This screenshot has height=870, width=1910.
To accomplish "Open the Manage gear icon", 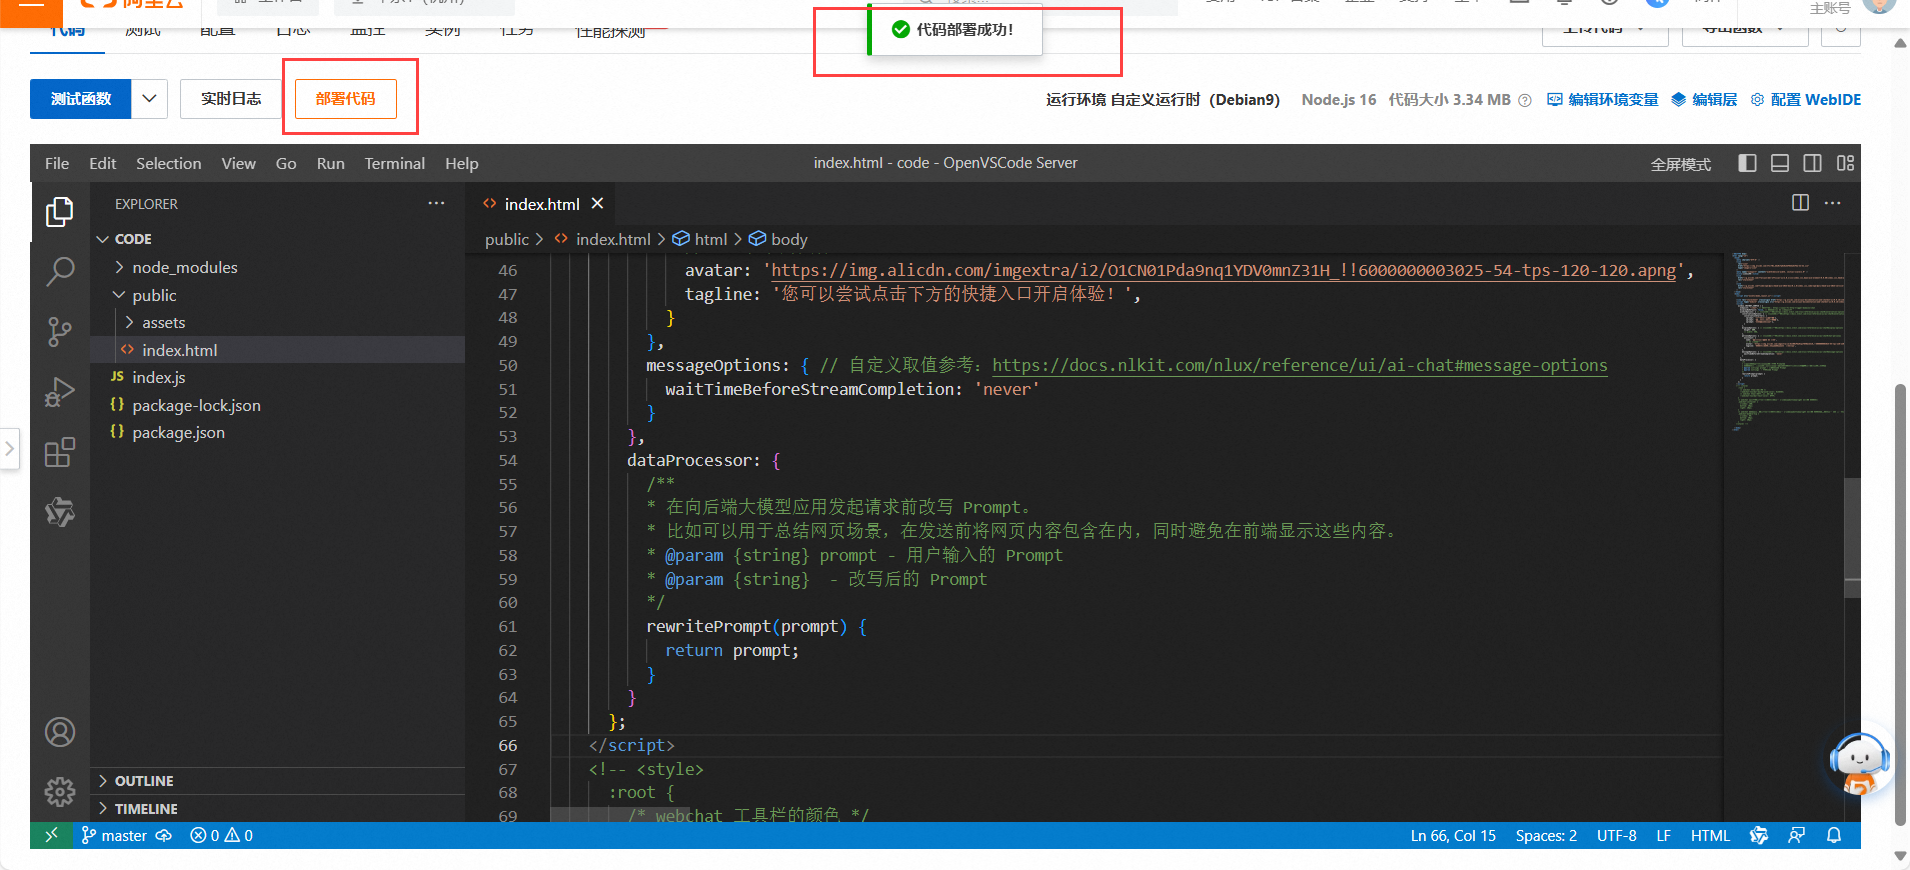I will (x=60, y=792).
